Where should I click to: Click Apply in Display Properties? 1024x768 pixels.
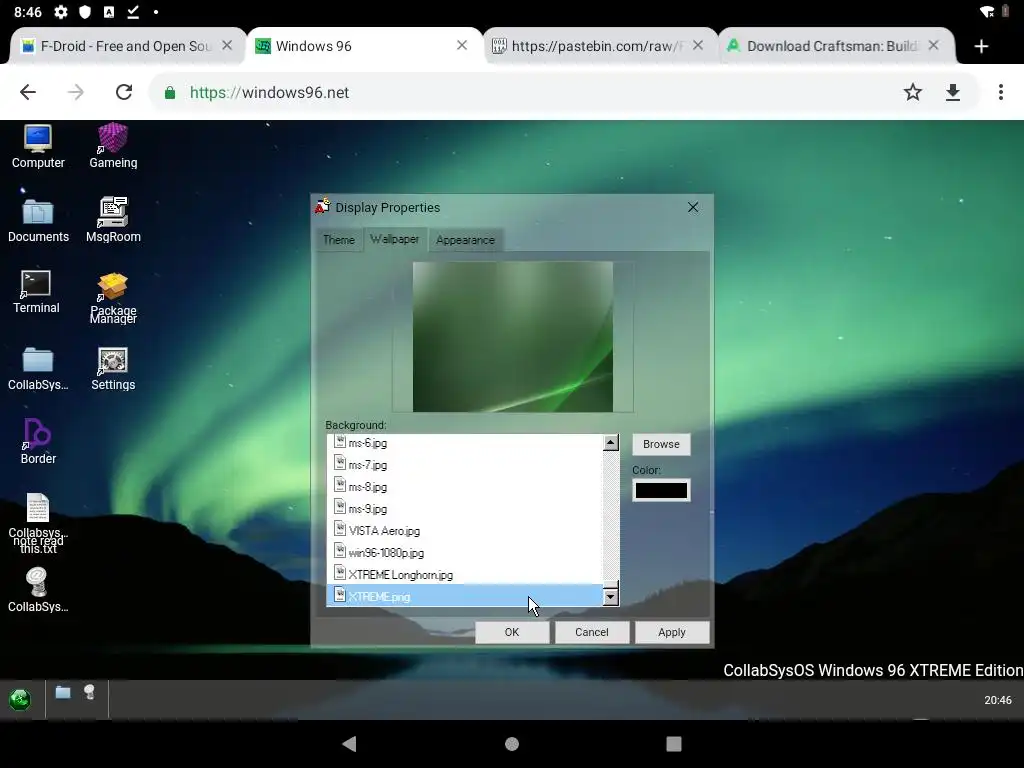click(672, 632)
